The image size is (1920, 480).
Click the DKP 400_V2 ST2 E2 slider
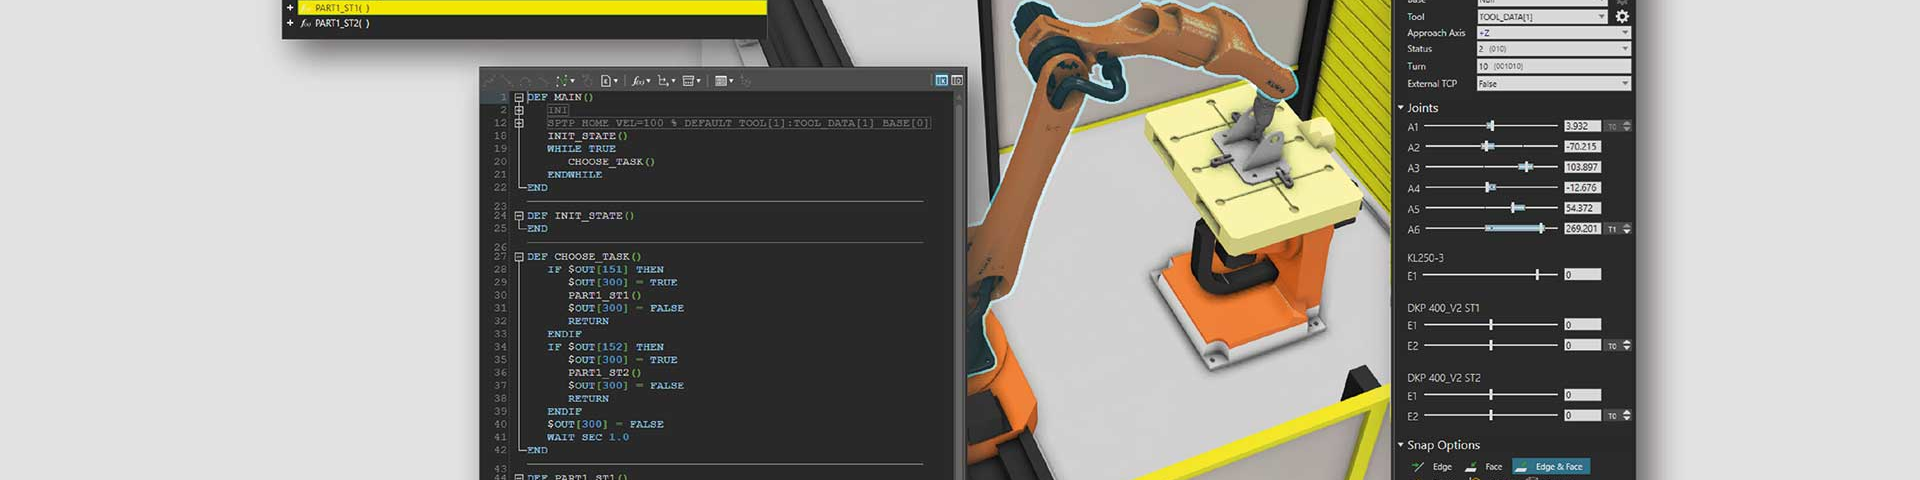click(x=1490, y=415)
